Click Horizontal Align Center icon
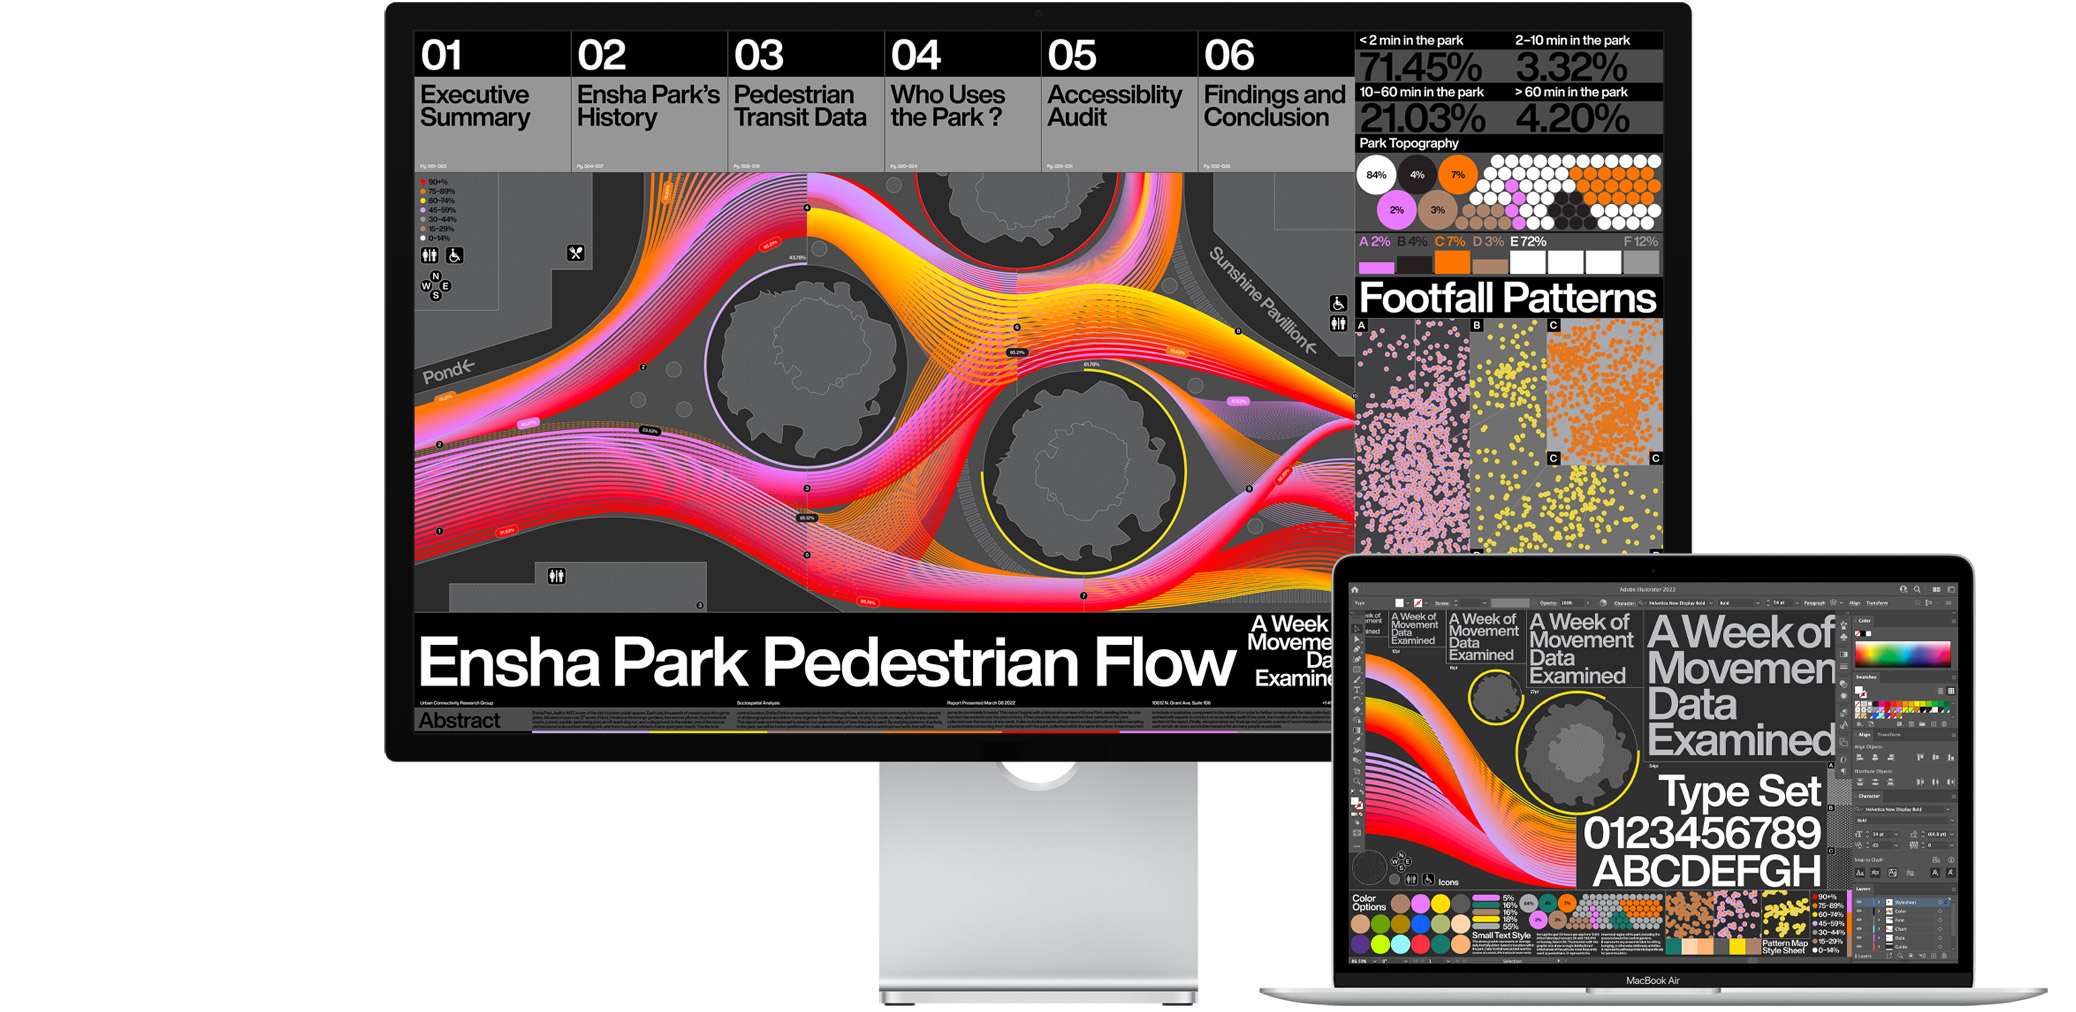 pos(1875,757)
